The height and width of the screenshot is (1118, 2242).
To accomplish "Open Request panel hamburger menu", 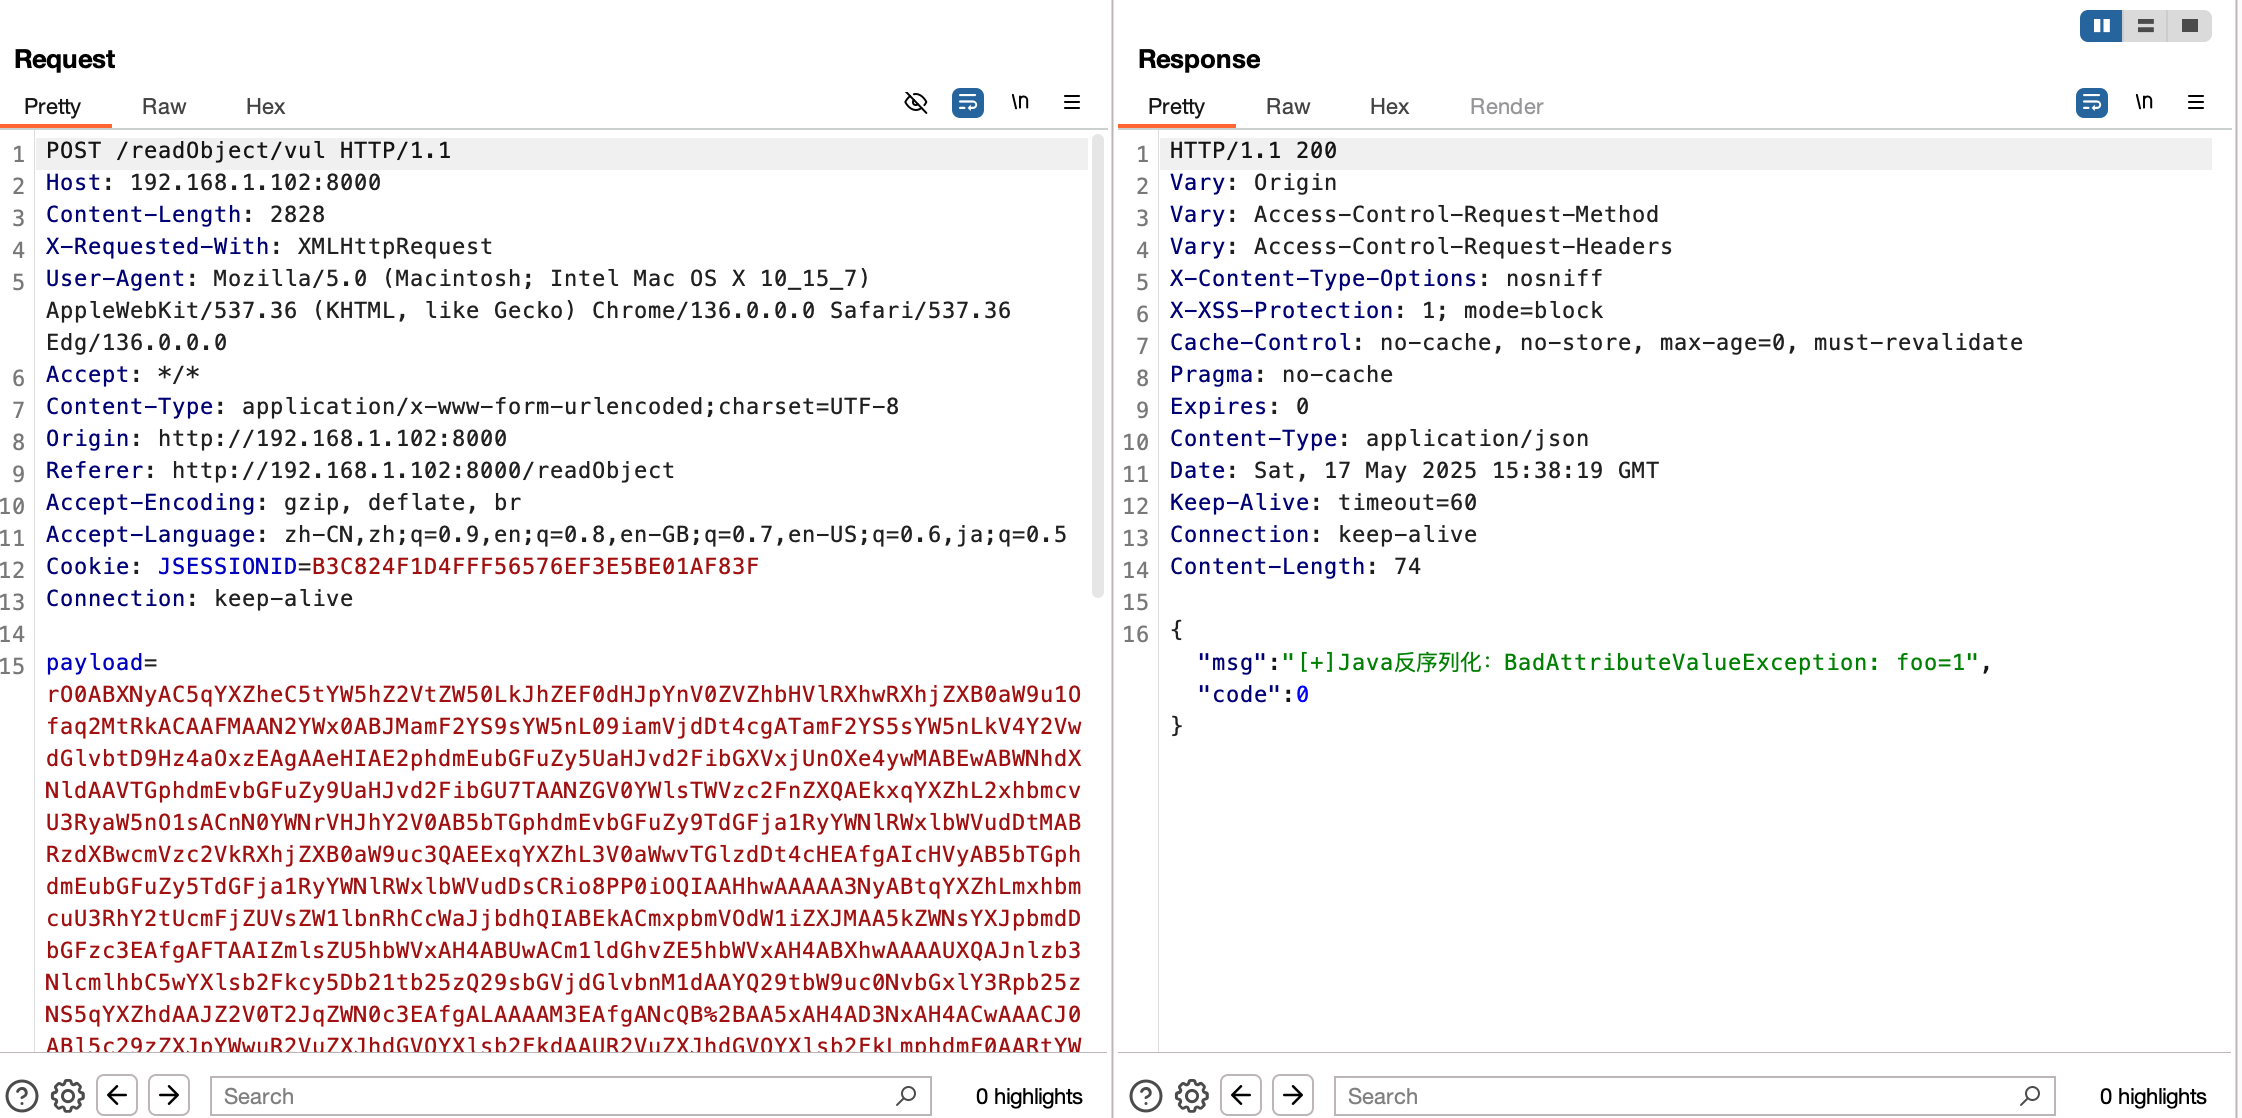I will pyautogui.click(x=1072, y=102).
